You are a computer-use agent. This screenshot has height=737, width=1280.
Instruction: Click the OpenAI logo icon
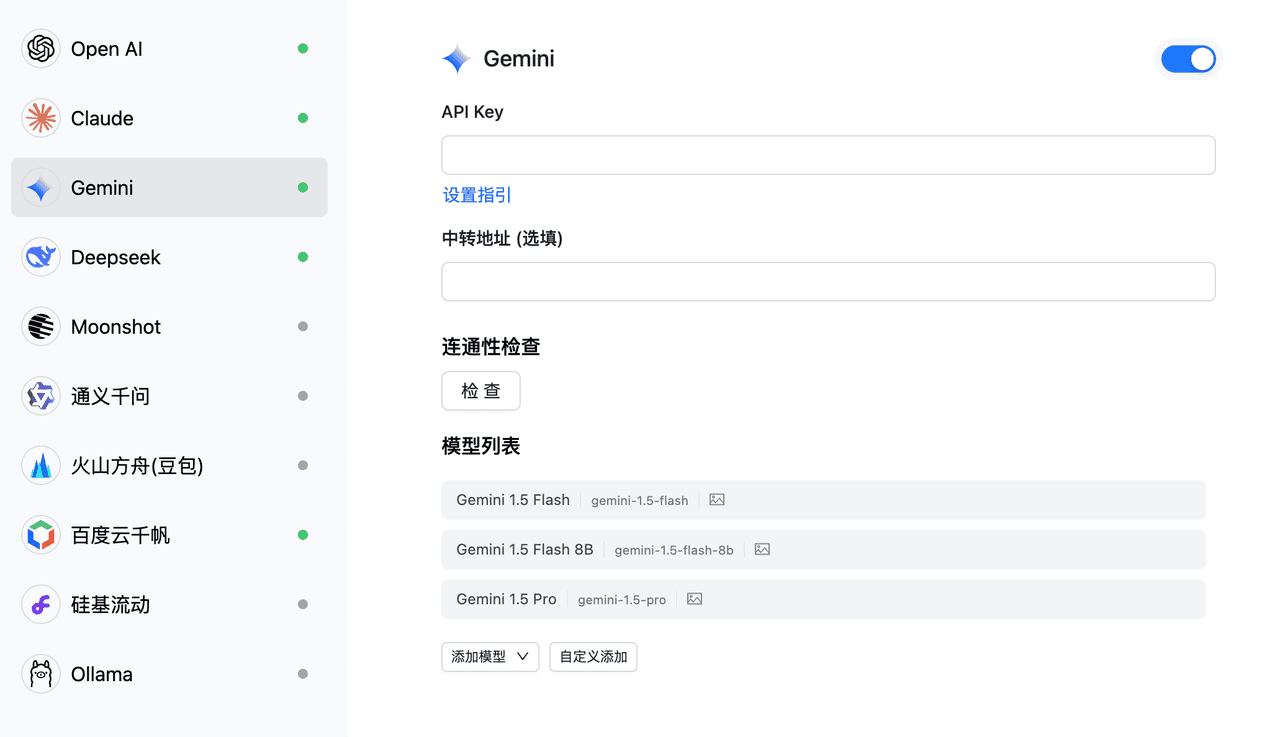41,49
